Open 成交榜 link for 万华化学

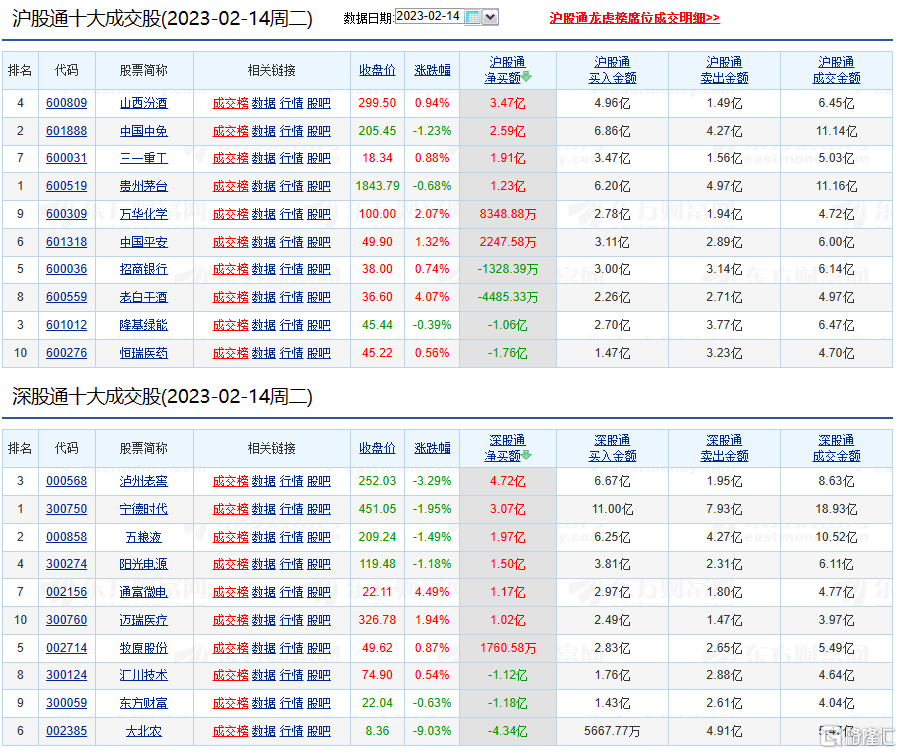click(x=231, y=214)
